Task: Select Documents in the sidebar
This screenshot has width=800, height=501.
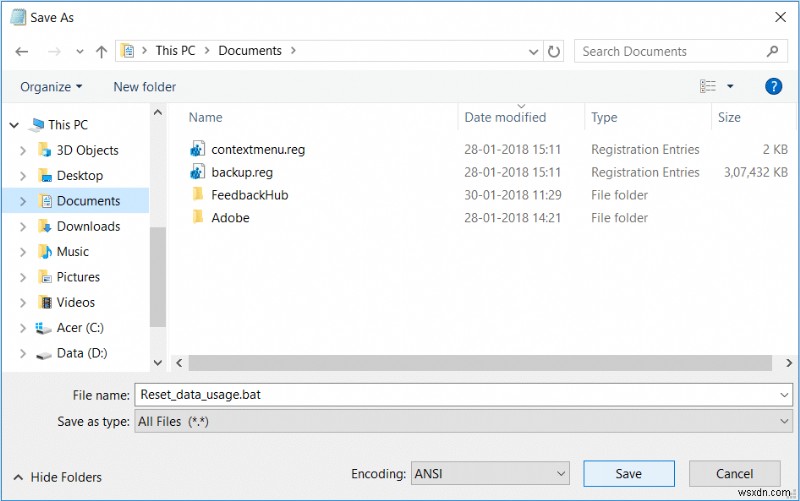Action: (x=88, y=201)
